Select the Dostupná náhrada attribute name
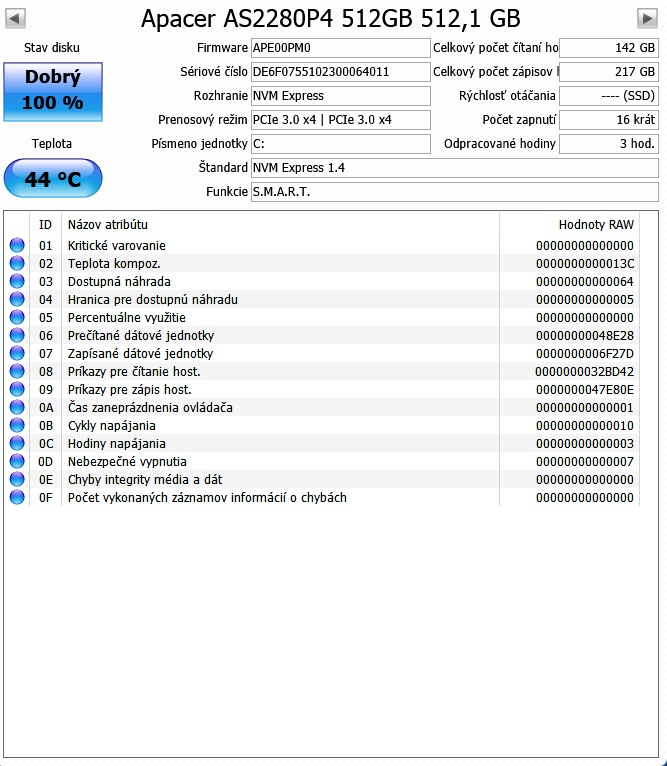Viewport: 667px width, 766px height. click(119, 281)
